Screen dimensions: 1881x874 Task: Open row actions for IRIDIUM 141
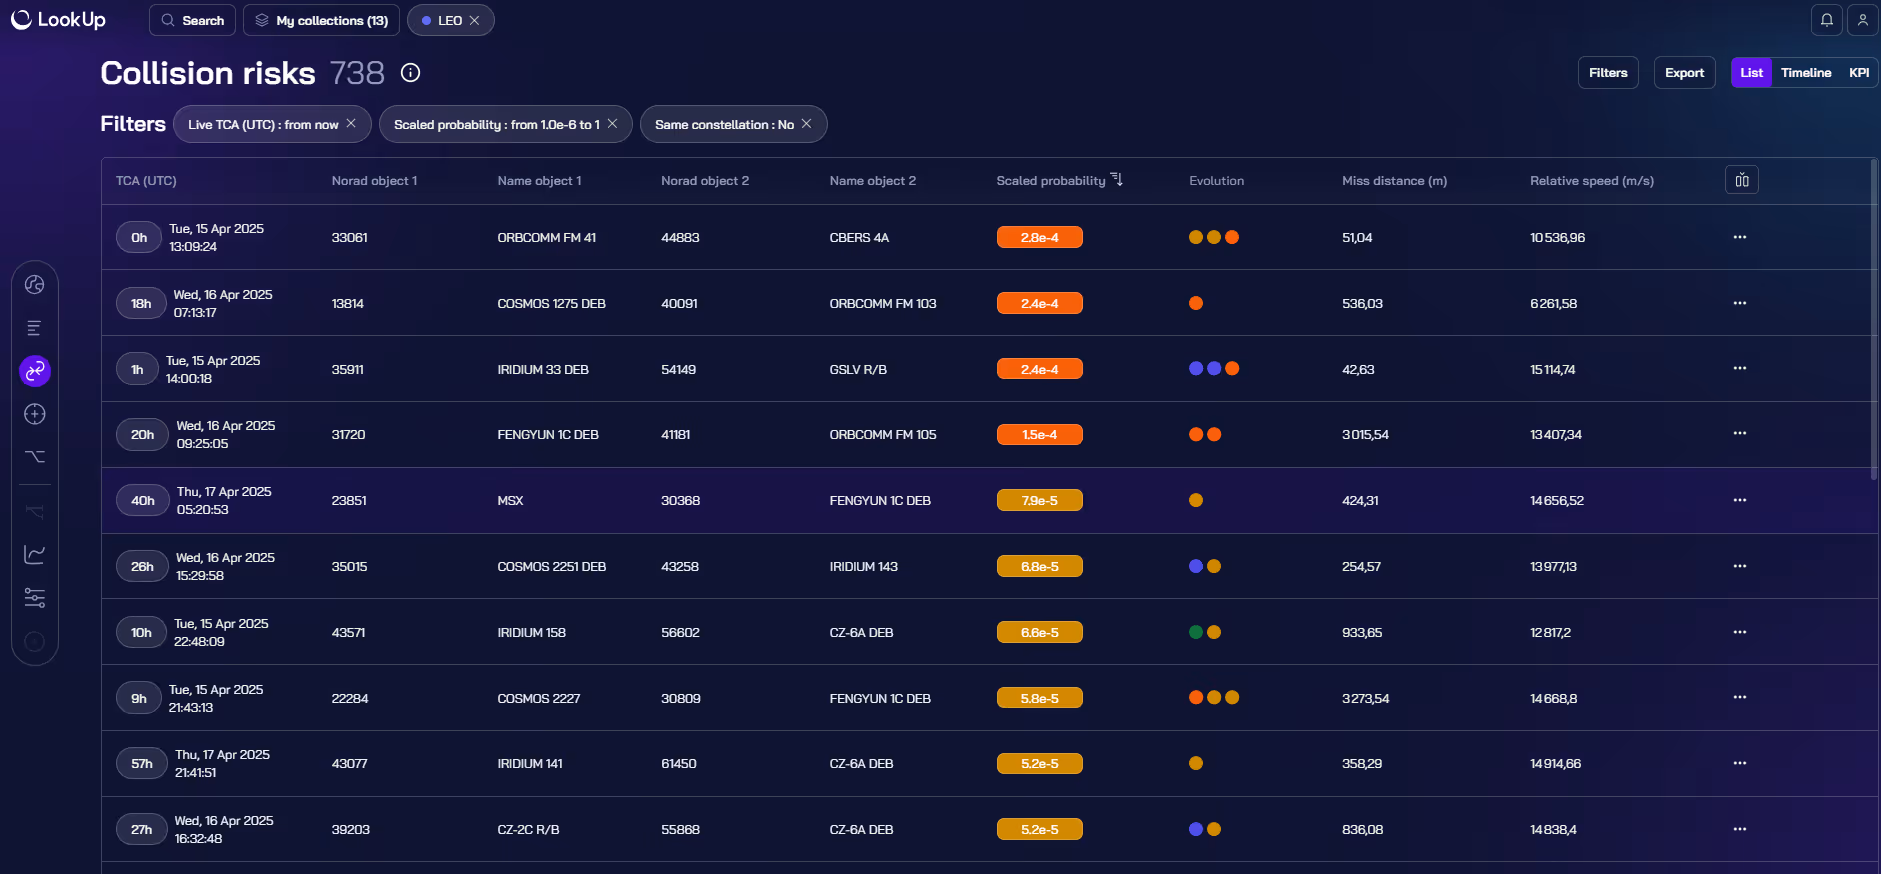tap(1740, 763)
